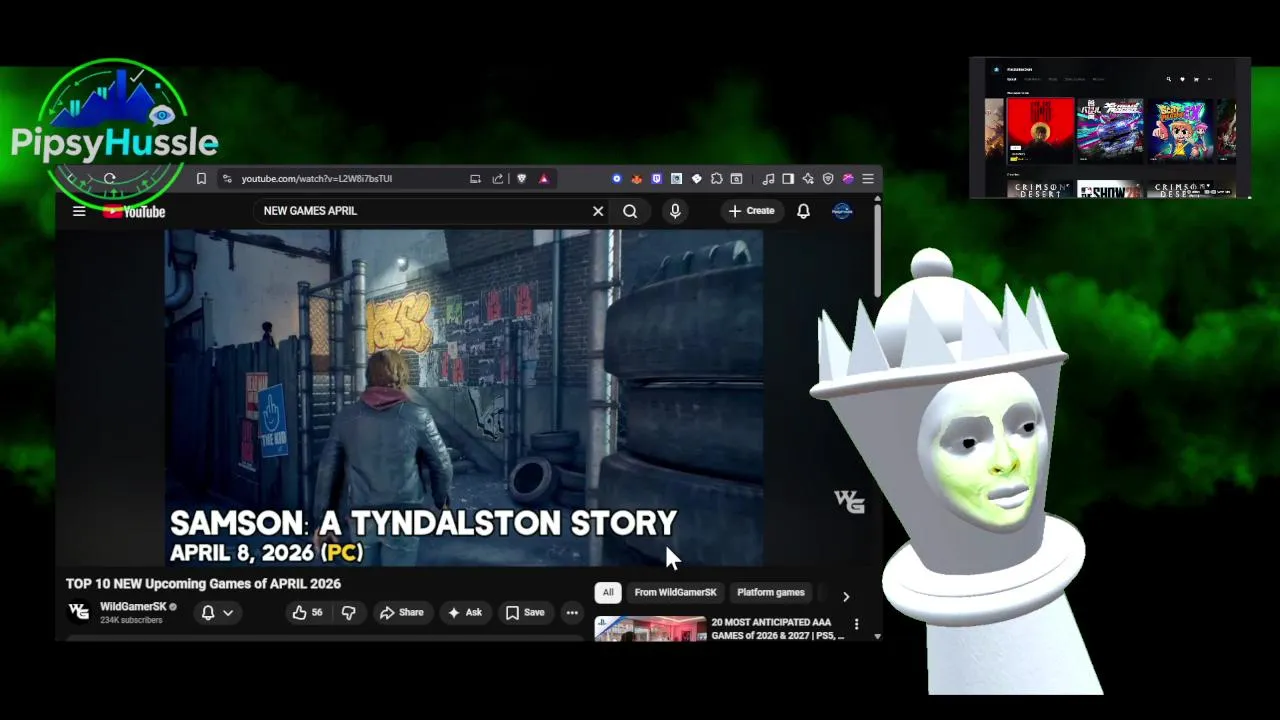Open the WildGamerSK channel name link
Screen dimensions: 1280x720
133,607
